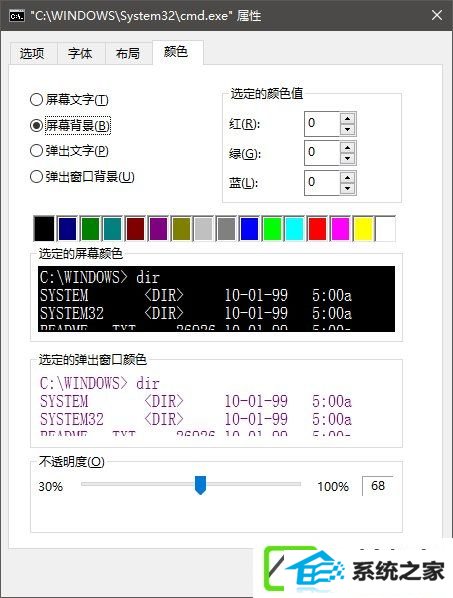This screenshot has height=598, width=453.
Task: Increase the red (红) value with up arrow
Action: pyautogui.click(x=347, y=119)
